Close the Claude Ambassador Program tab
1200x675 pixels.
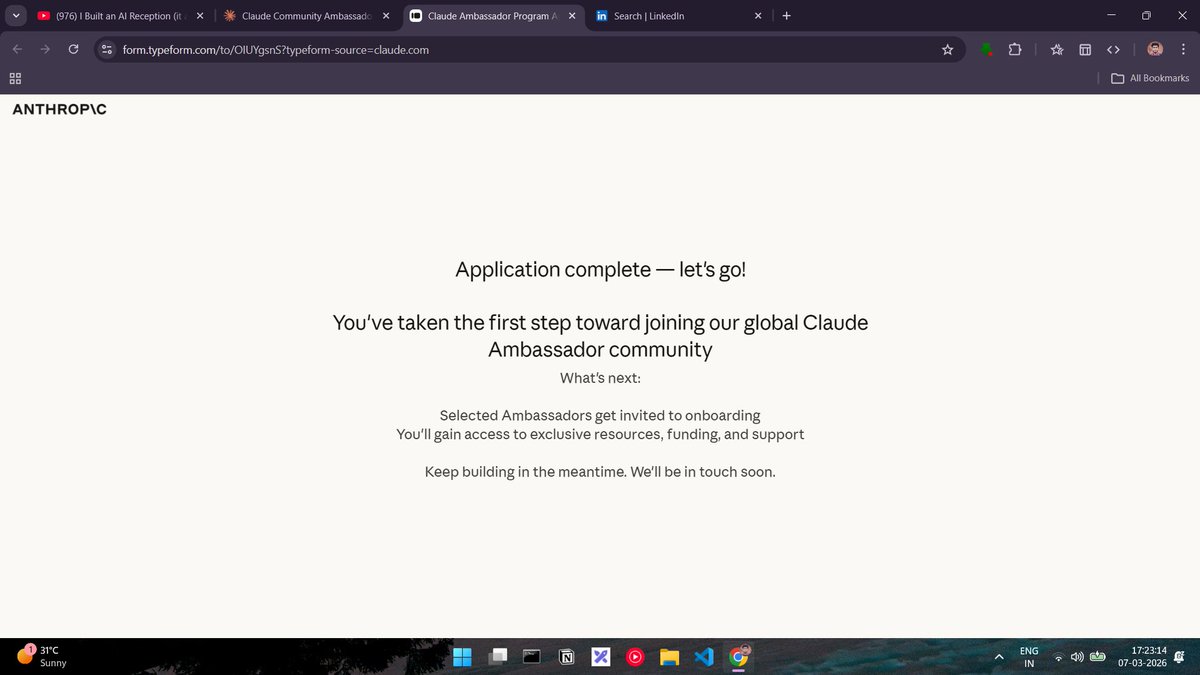(x=572, y=16)
